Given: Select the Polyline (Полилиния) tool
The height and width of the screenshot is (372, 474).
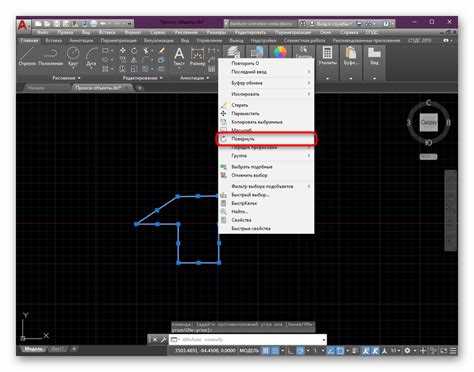Looking at the screenshot, I should pos(51,56).
